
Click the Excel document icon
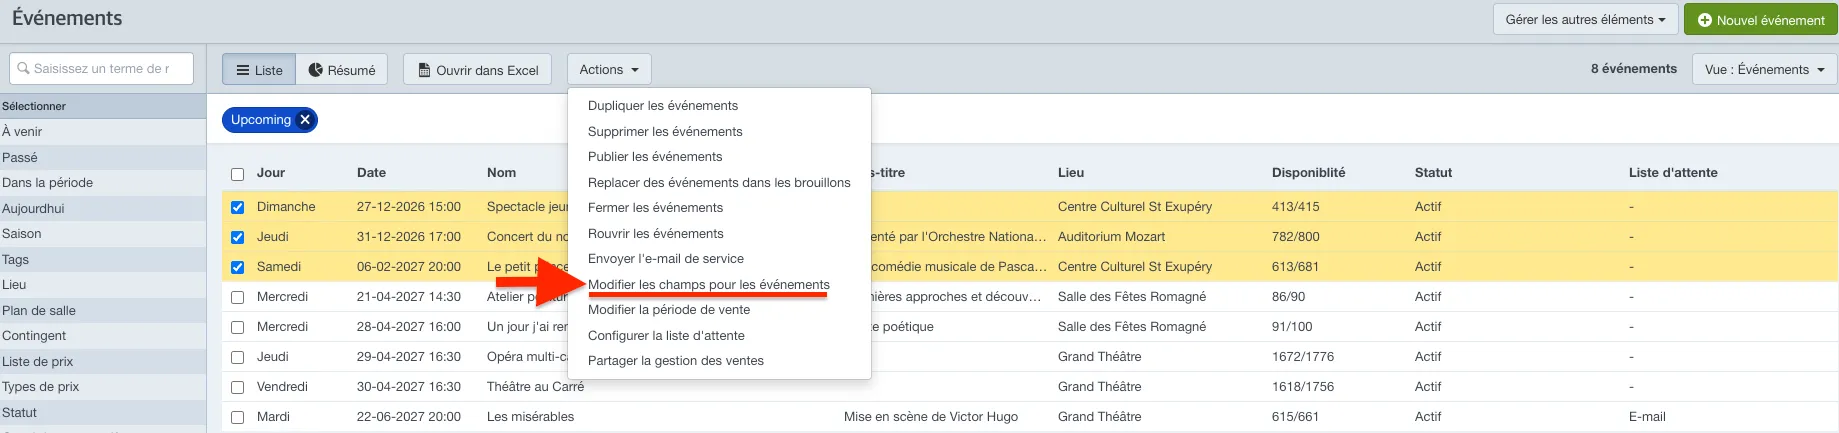click(x=424, y=70)
